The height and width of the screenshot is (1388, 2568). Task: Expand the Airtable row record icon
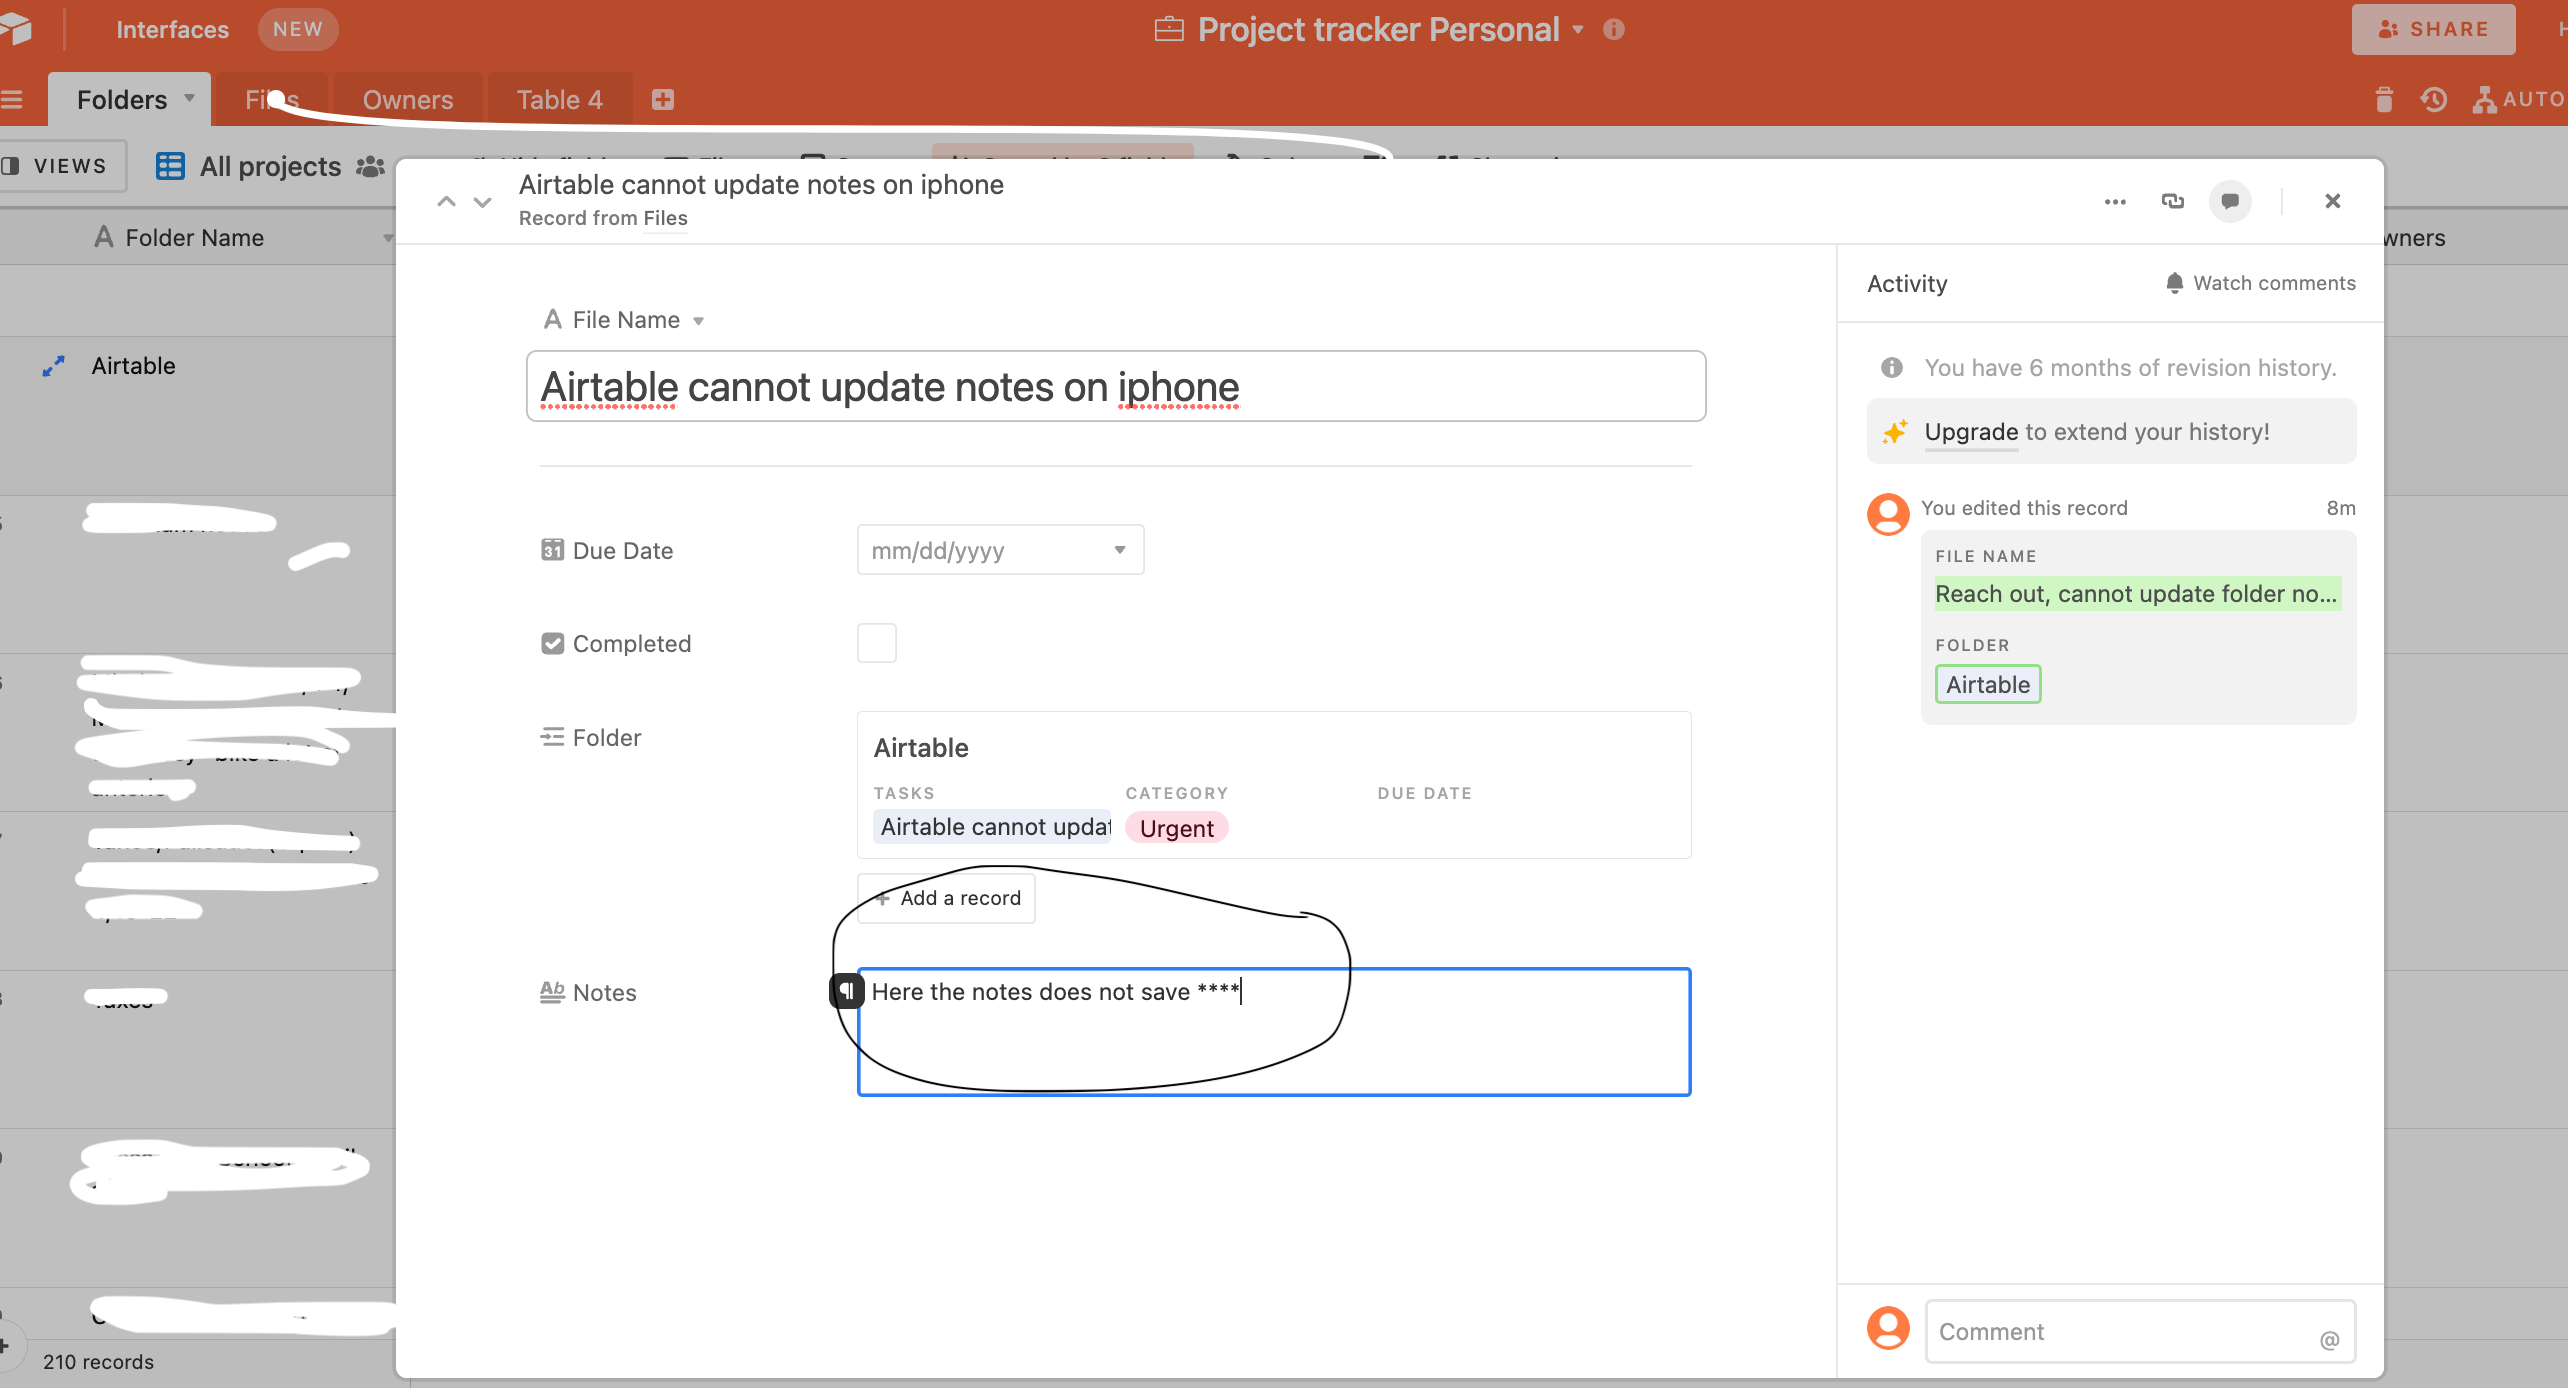[x=54, y=366]
